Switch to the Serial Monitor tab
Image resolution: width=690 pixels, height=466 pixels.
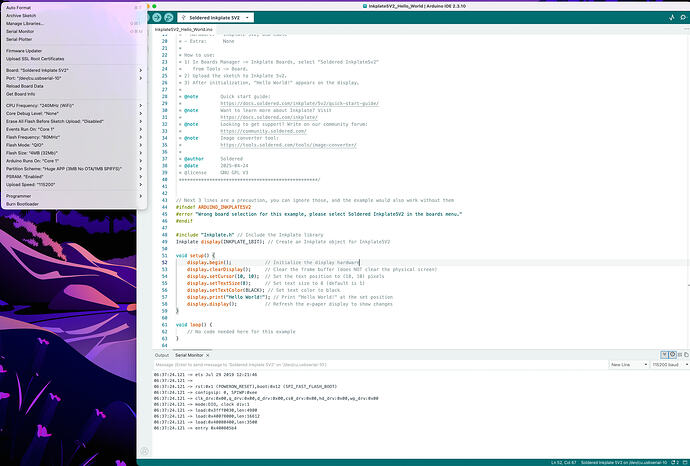189,355
